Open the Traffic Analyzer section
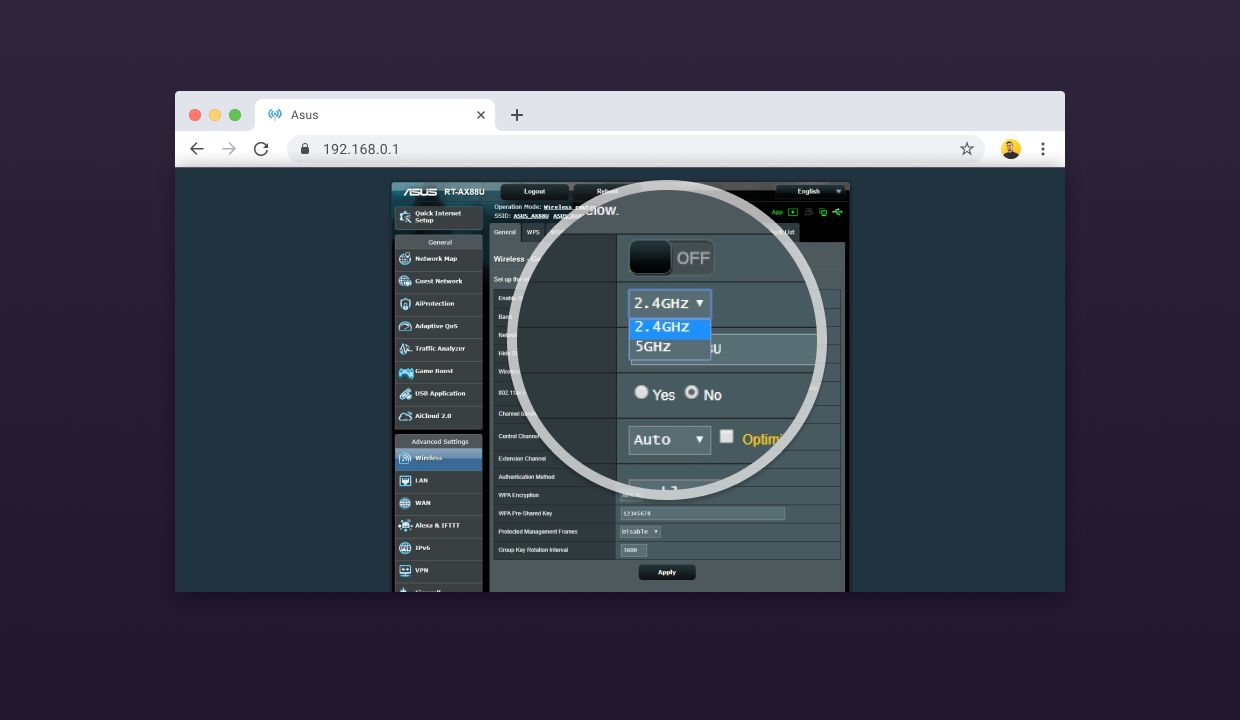 pos(438,349)
